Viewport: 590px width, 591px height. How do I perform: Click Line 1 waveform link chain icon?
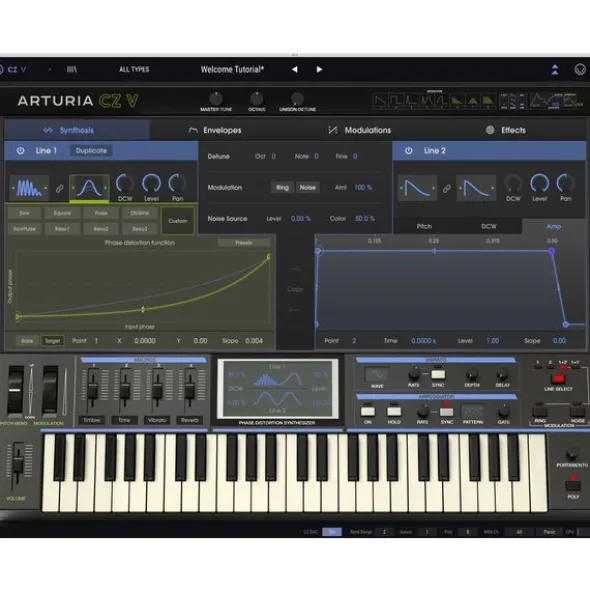pos(60,188)
